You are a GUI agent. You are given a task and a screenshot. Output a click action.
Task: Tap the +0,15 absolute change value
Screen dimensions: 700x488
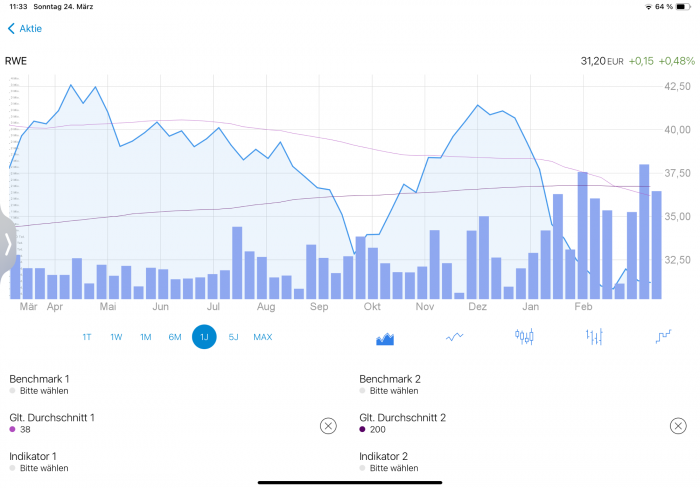point(641,61)
